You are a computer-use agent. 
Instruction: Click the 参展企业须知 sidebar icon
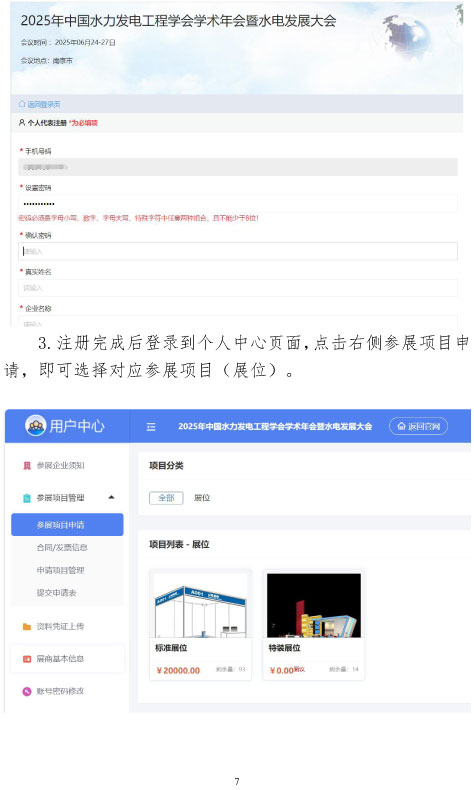pos(27,466)
